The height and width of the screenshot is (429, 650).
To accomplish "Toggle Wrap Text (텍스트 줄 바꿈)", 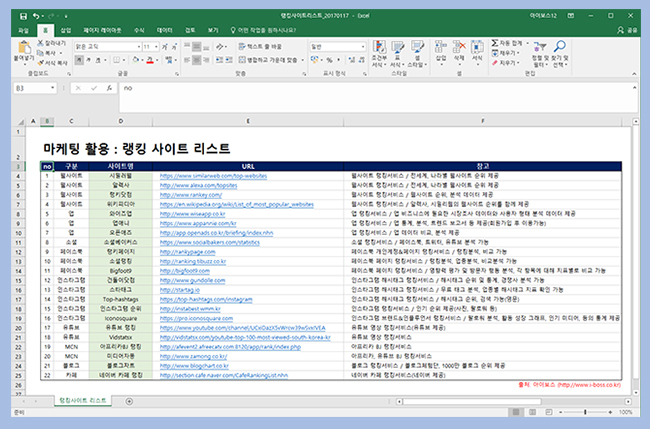I will click(x=263, y=46).
